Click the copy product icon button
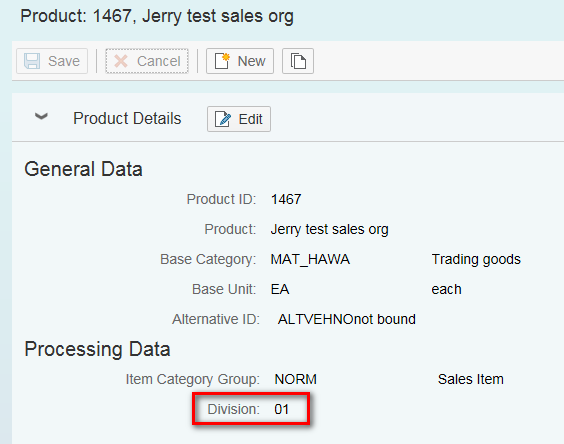 click(298, 61)
